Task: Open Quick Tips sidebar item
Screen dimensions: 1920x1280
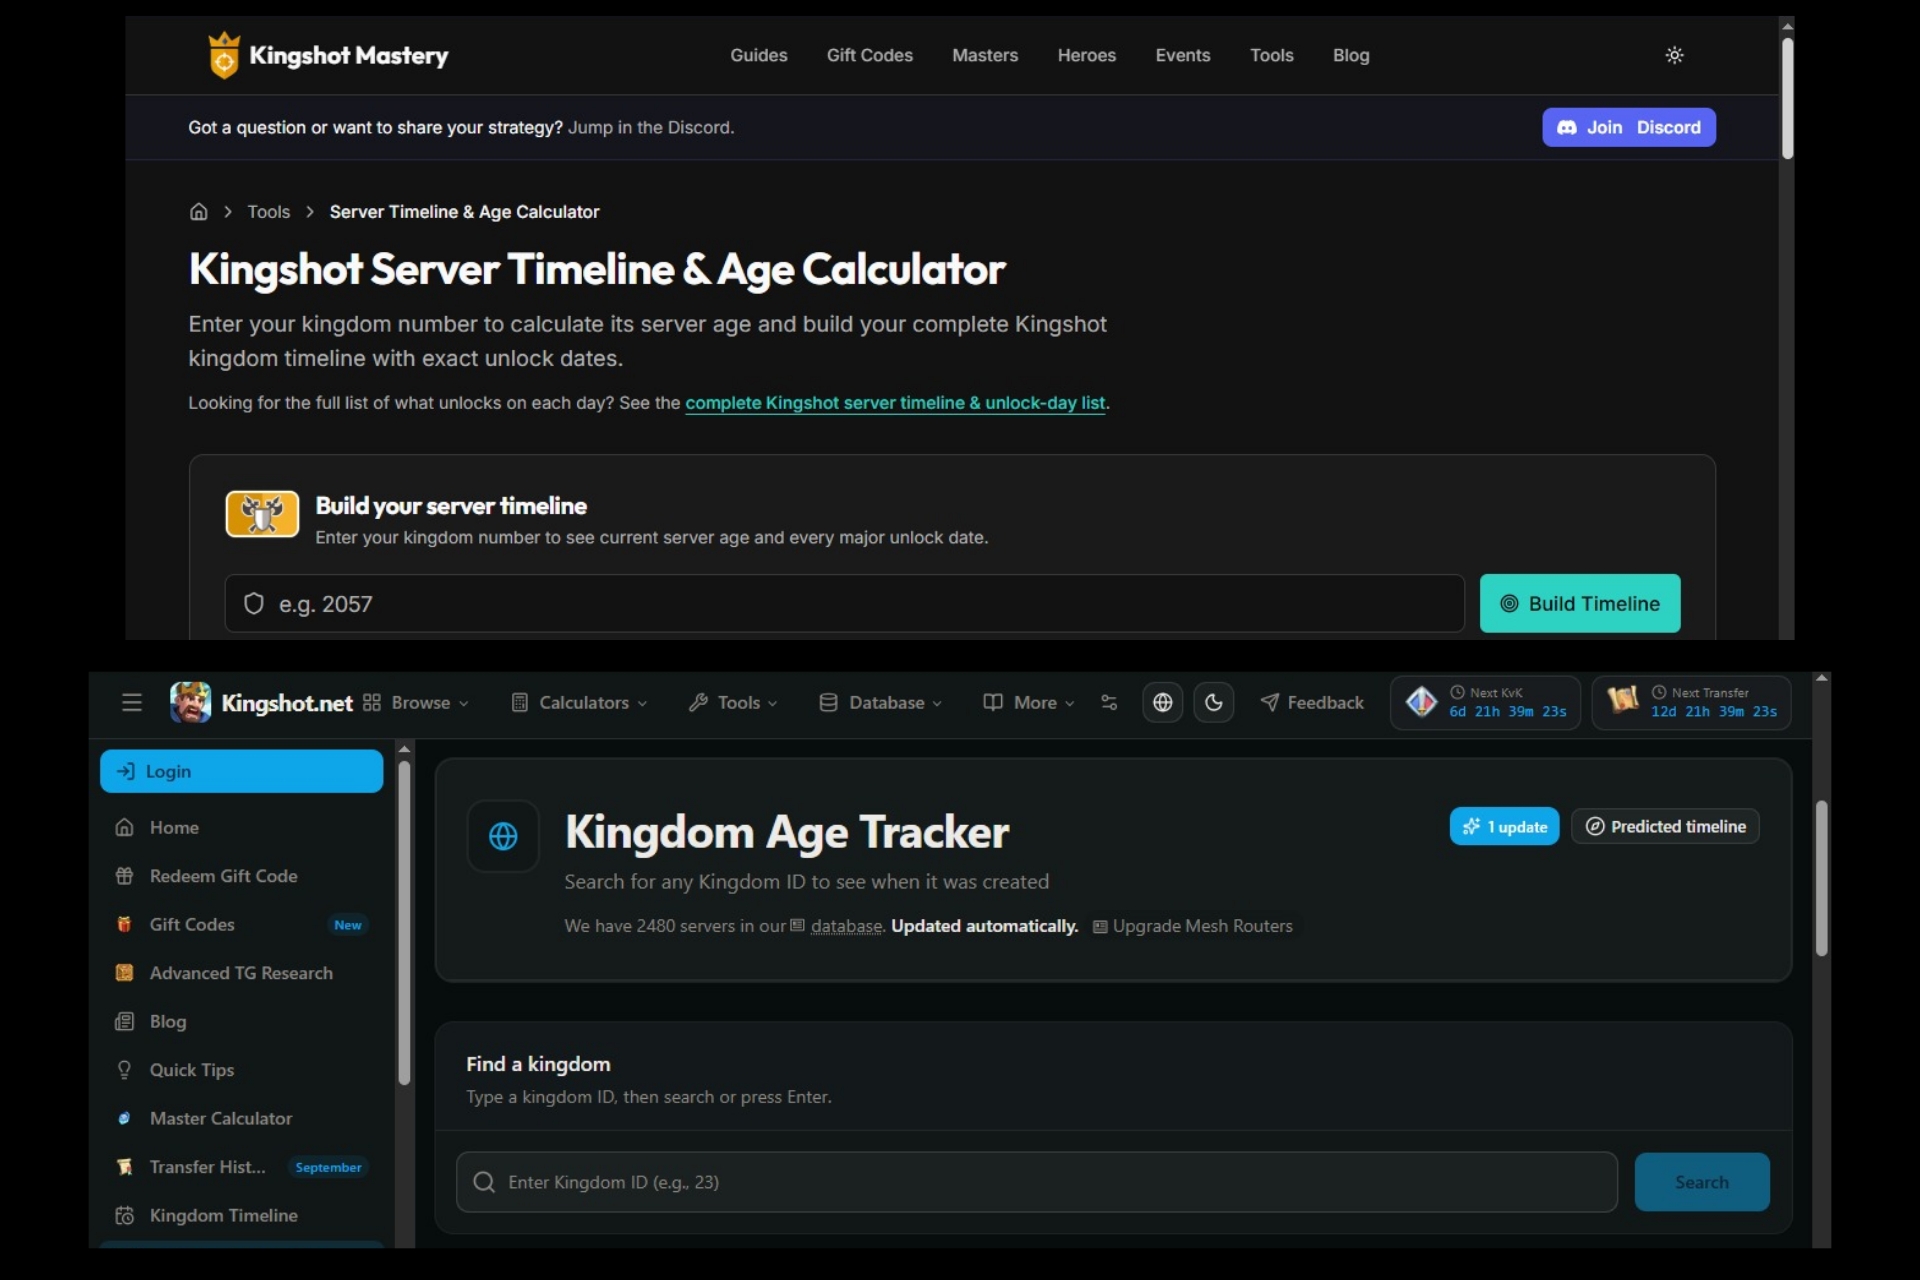Action: pyautogui.click(x=191, y=1070)
